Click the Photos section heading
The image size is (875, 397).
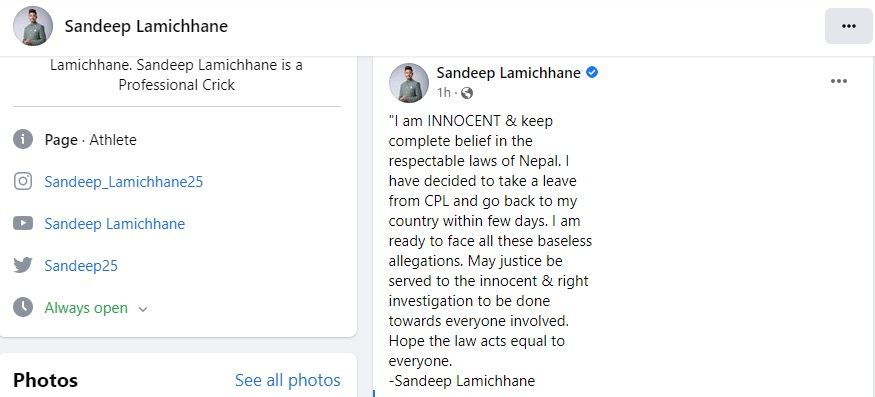(x=45, y=381)
